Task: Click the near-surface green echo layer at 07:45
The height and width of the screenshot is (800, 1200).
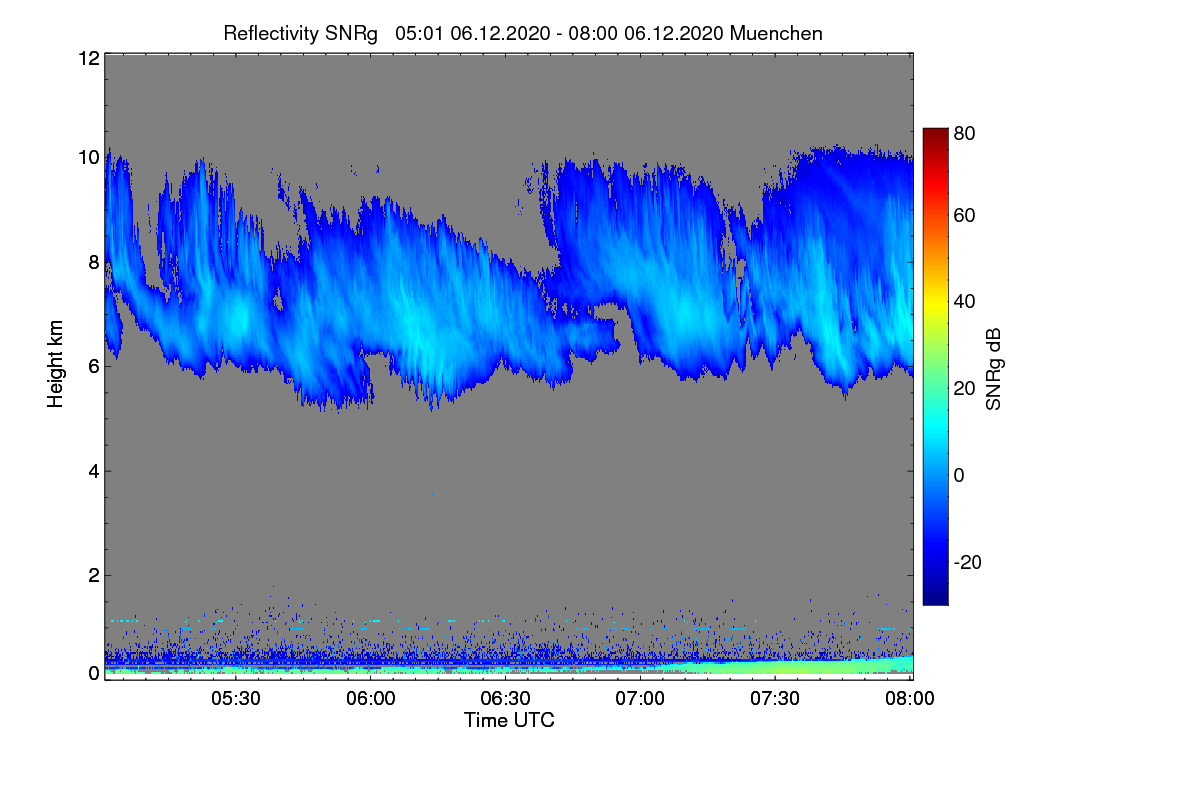Action: coord(843,666)
